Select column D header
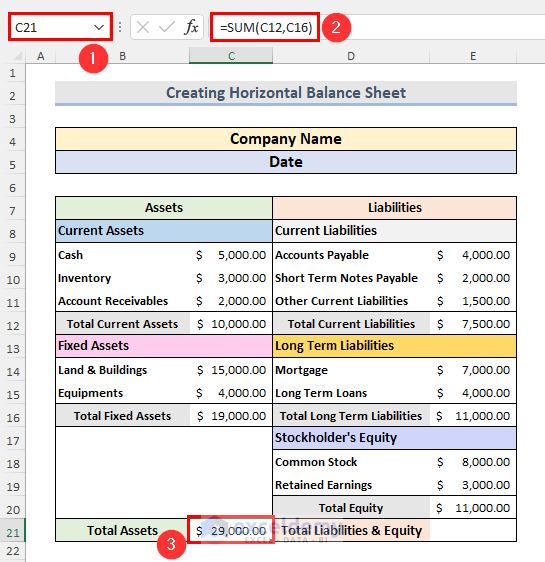This screenshot has width=545, height=562. (x=351, y=56)
